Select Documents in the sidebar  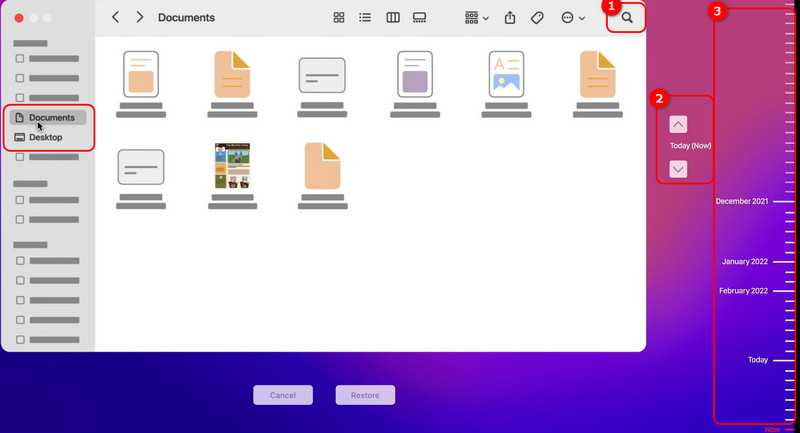[x=50, y=118]
